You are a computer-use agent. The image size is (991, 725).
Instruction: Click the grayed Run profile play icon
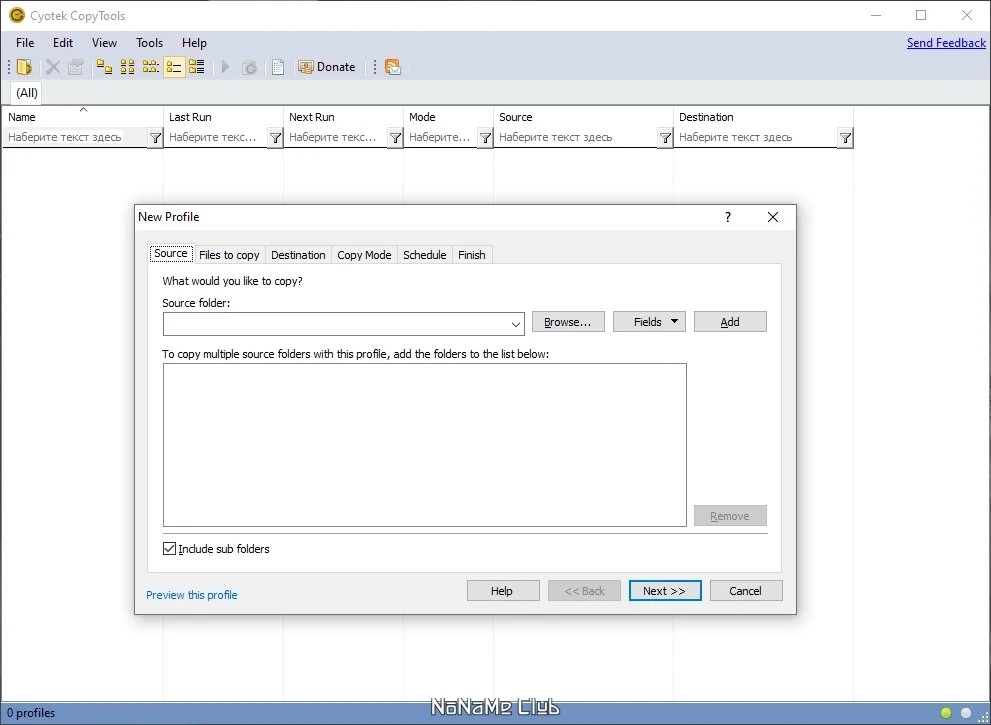226,67
